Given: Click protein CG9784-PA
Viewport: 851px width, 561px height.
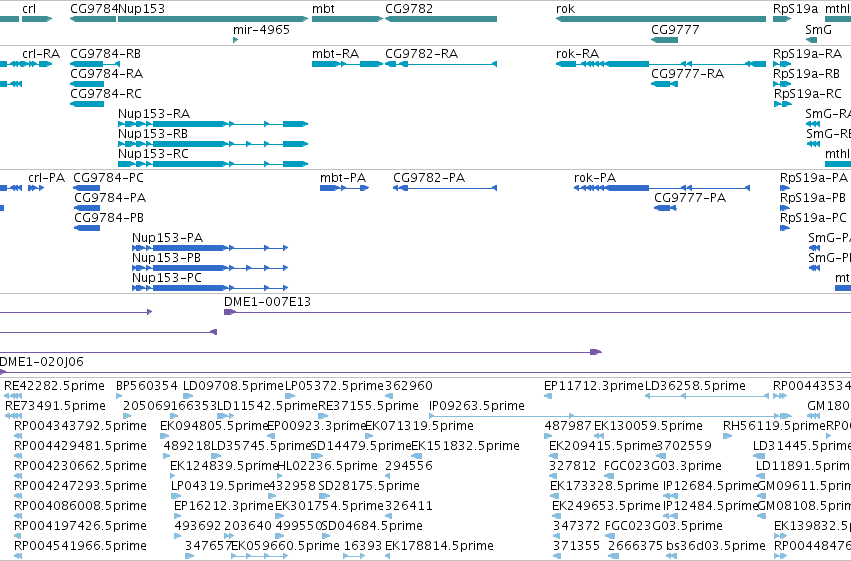Looking at the screenshot, I should coord(87,208).
